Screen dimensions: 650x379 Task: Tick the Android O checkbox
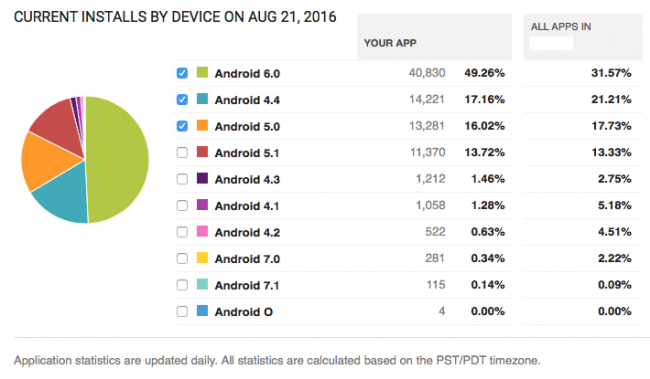(x=182, y=311)
